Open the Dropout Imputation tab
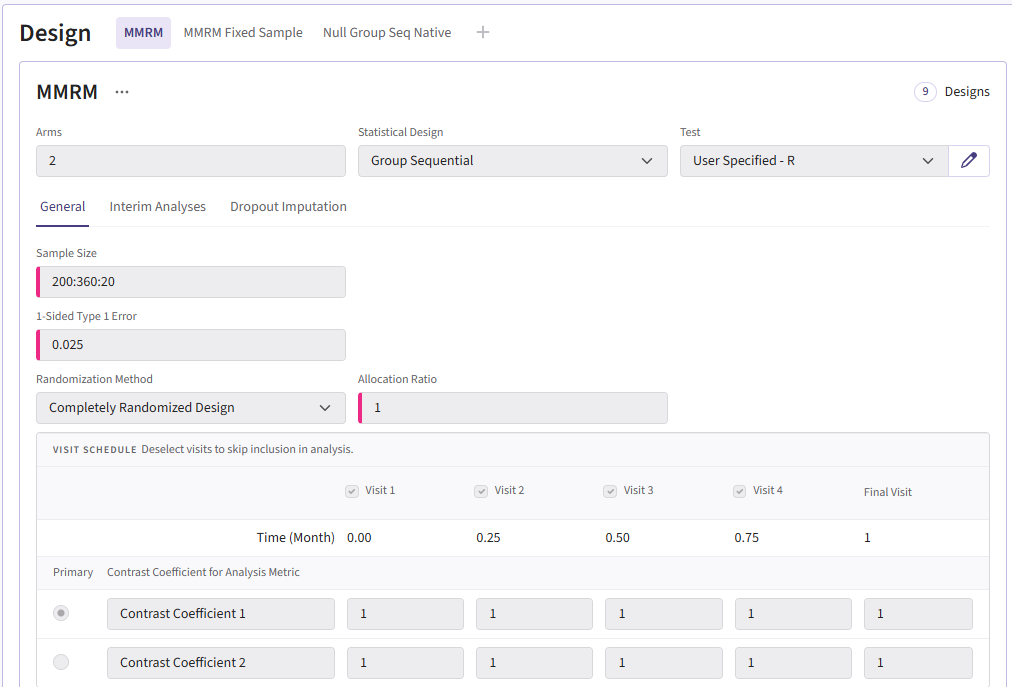Viewport: 1012px width, 687px height. 288,207
